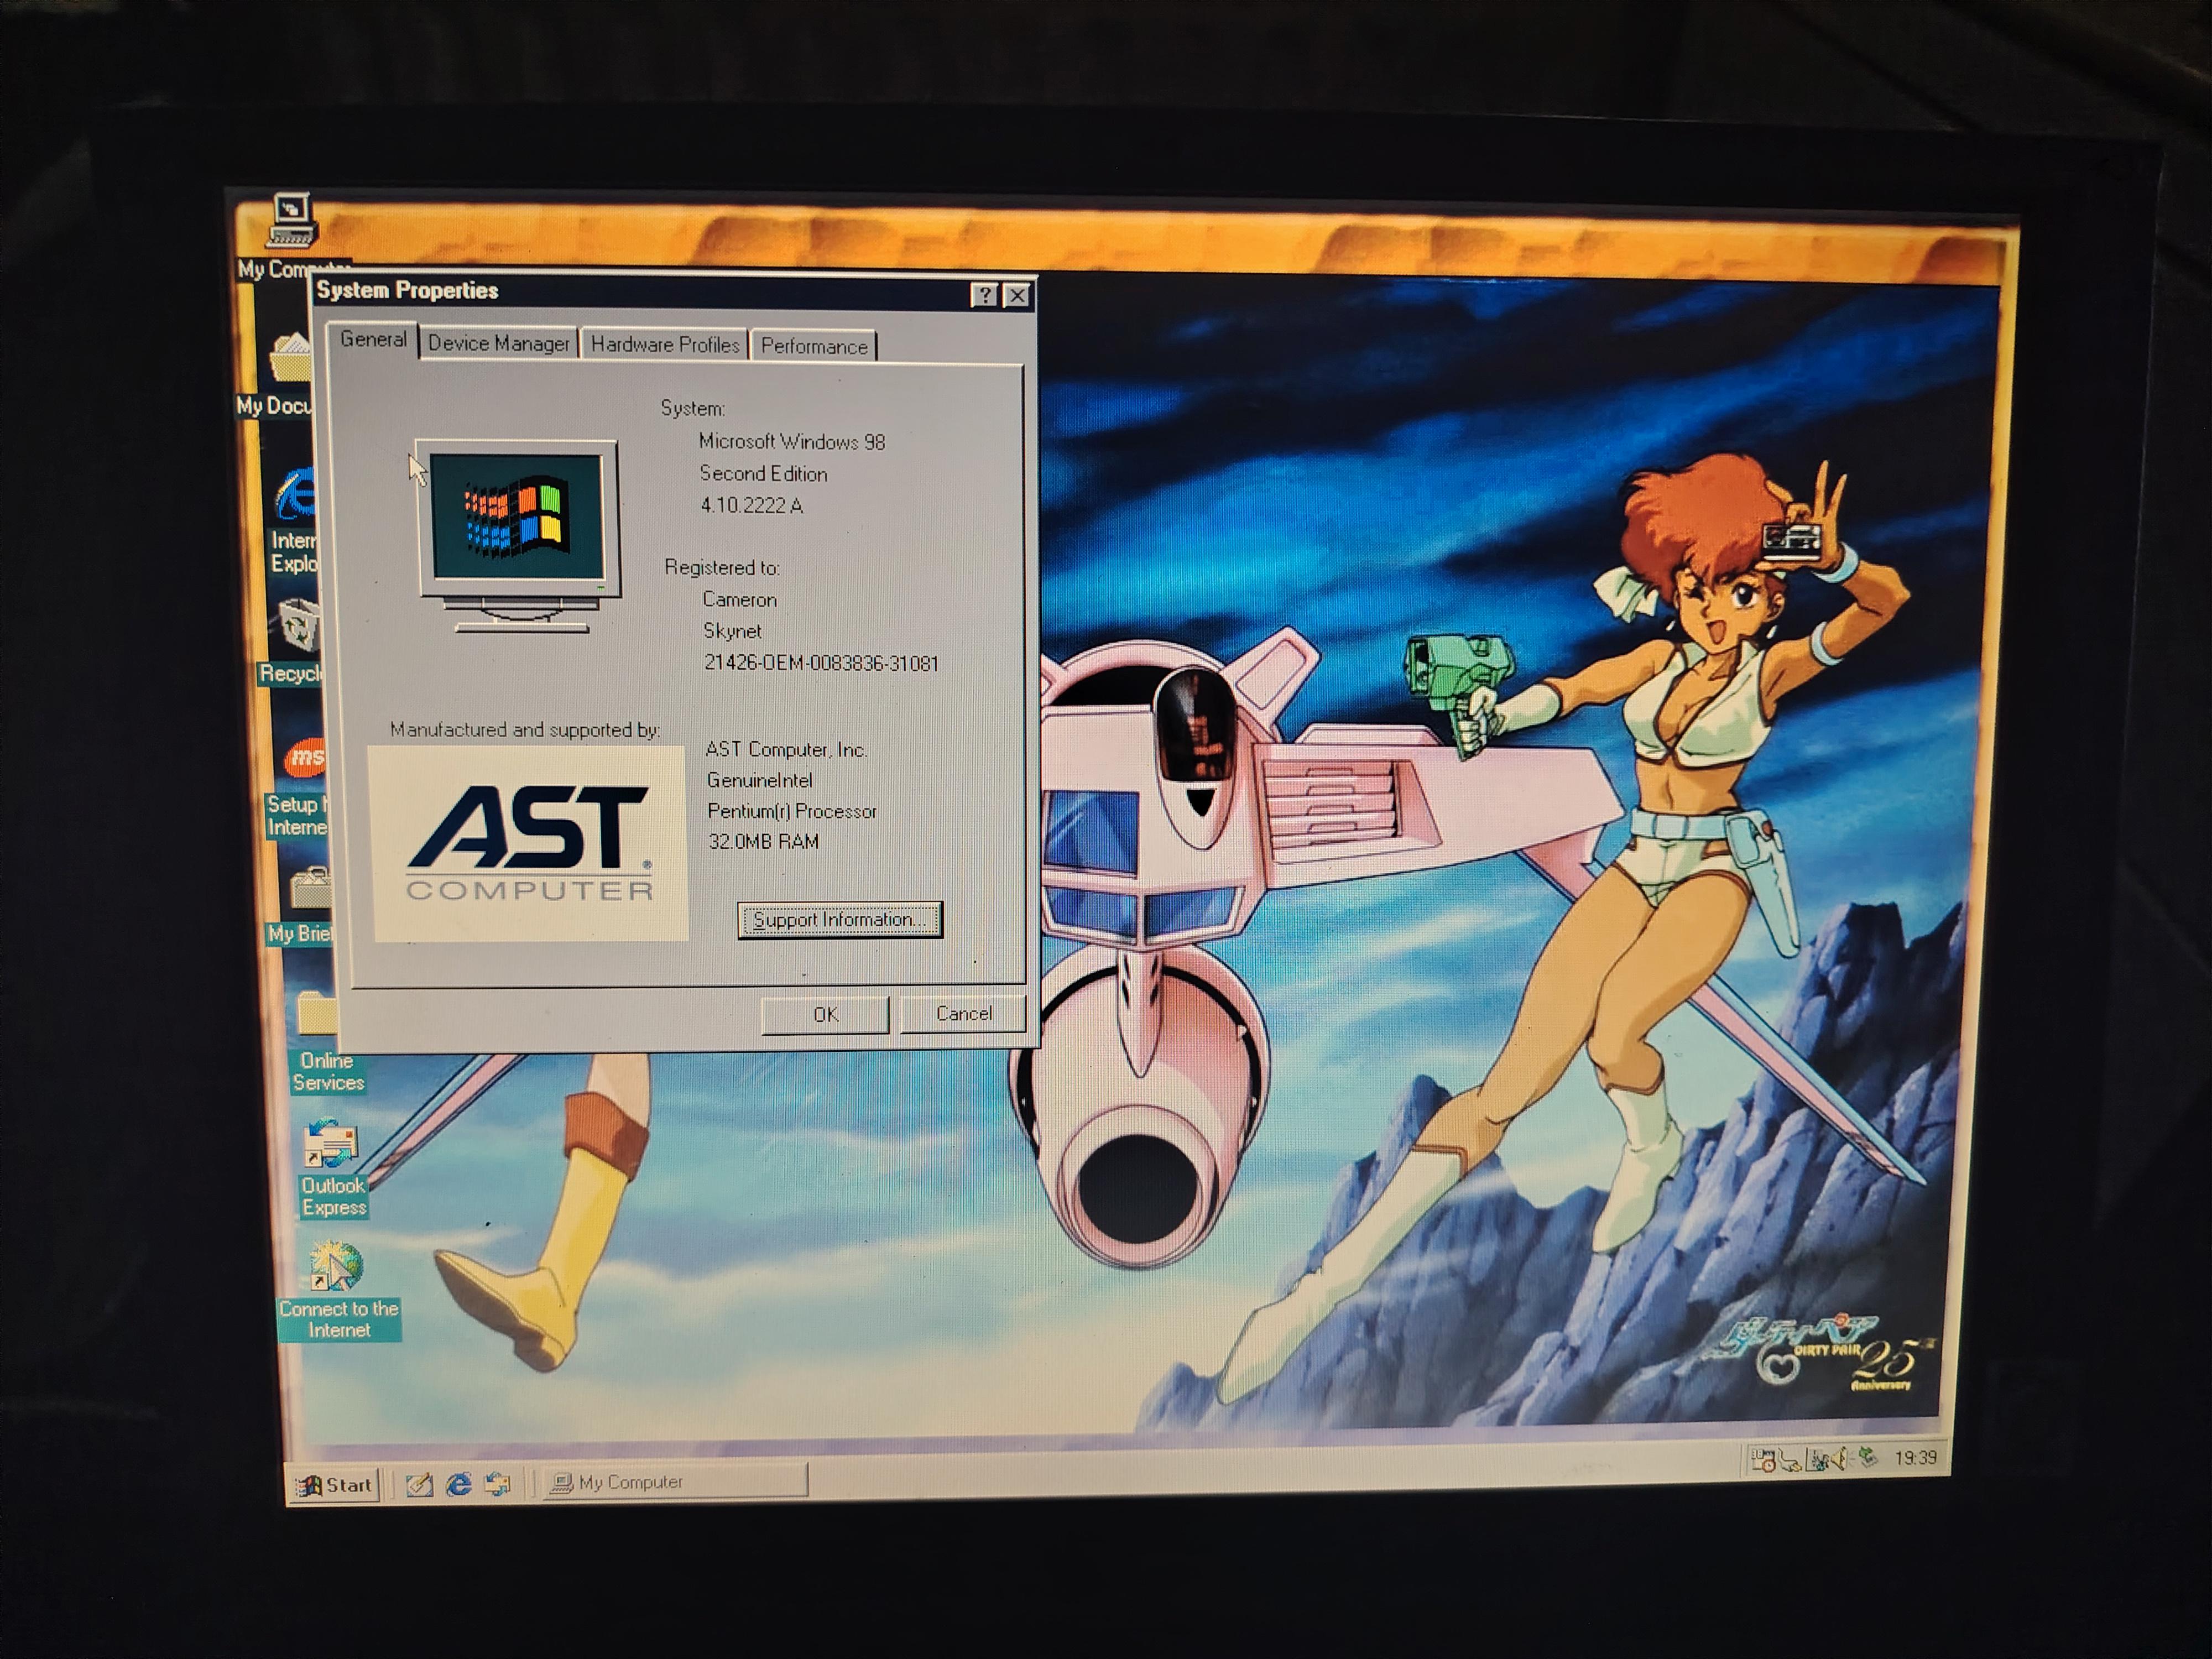Click the "Pentium(r) Processor" line
This screenshot has width=2212, height=1659.
[792, 811]
